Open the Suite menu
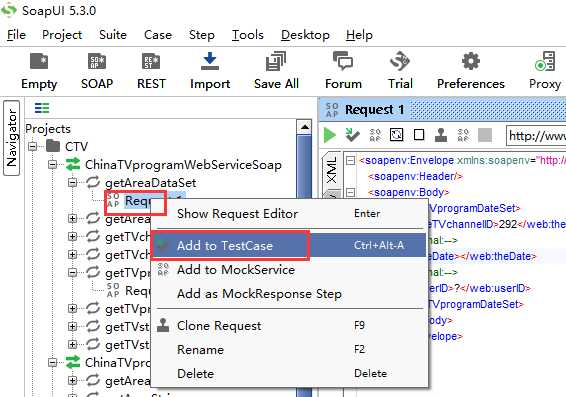Image resolution: width=566 pixels, height=397 pixels. (x=113, y=35)
